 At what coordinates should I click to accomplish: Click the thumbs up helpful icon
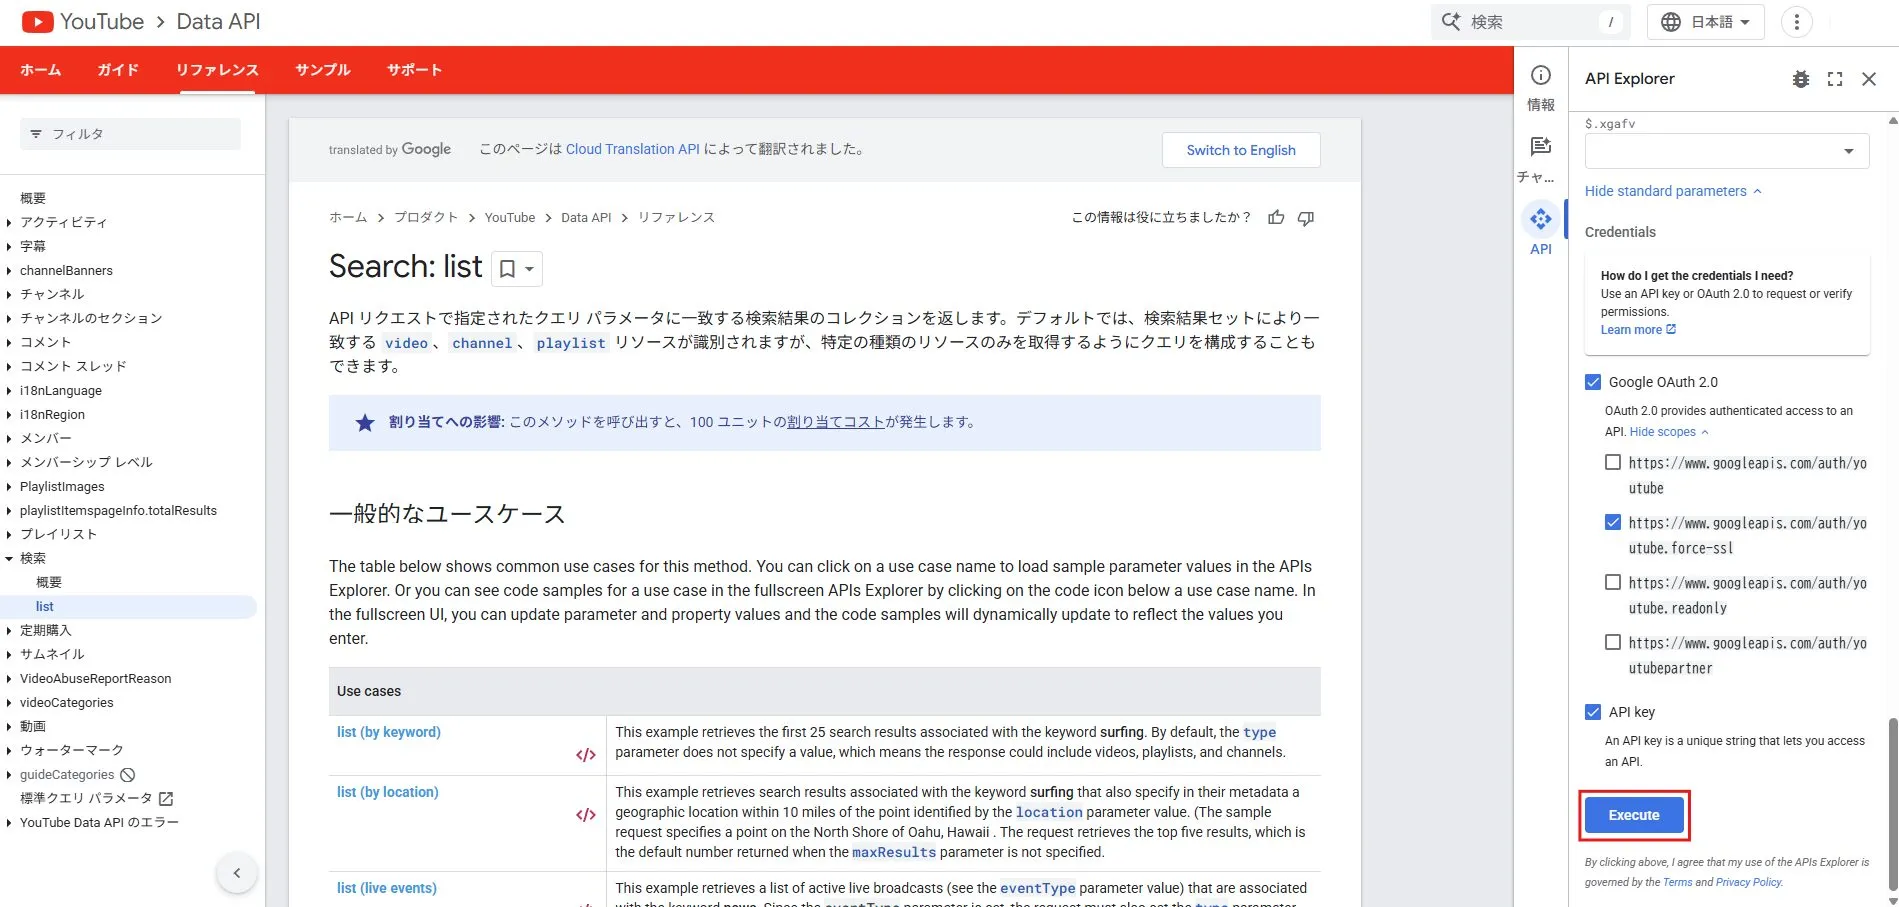point(1276,217)
